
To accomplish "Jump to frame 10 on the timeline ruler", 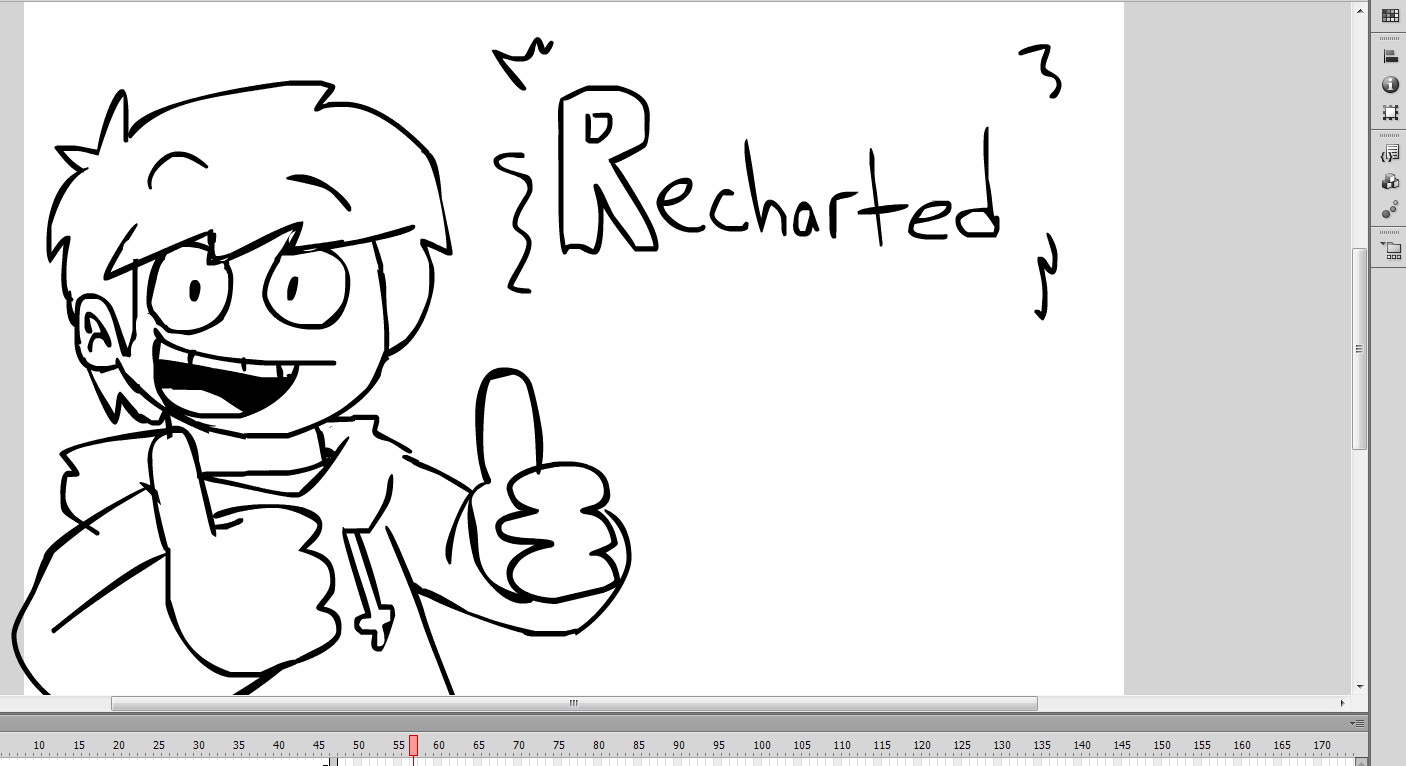I will pos(39,745).
